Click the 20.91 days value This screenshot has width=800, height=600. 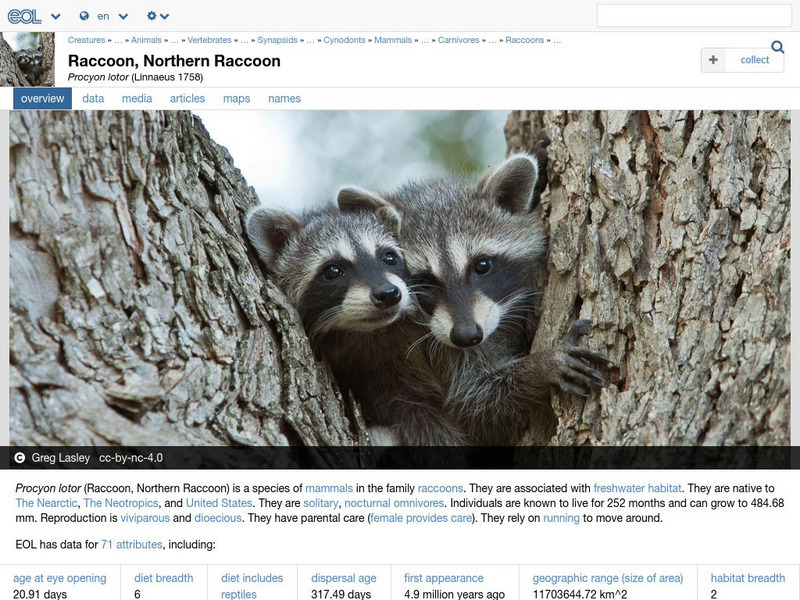click(x=40, y=594)
